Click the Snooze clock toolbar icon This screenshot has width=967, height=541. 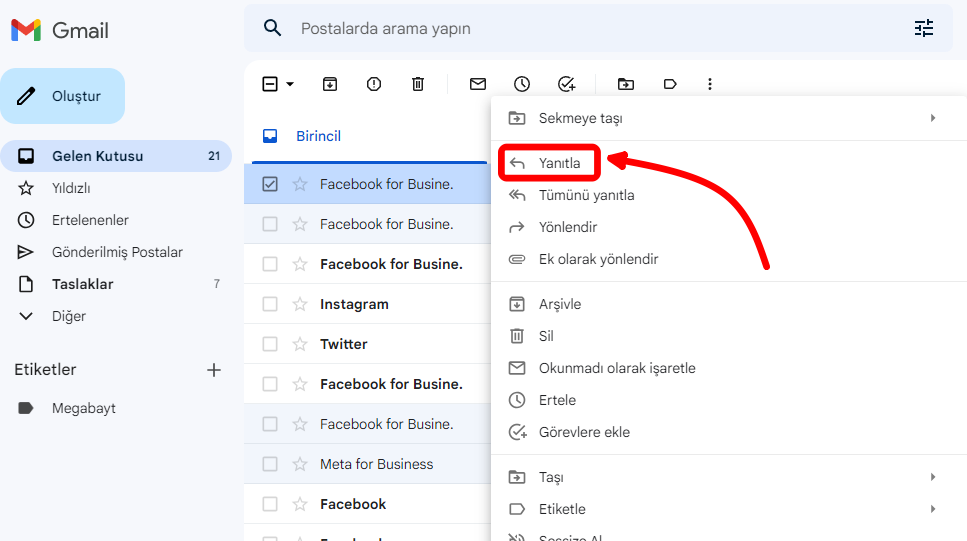click(x=522, y=84)
